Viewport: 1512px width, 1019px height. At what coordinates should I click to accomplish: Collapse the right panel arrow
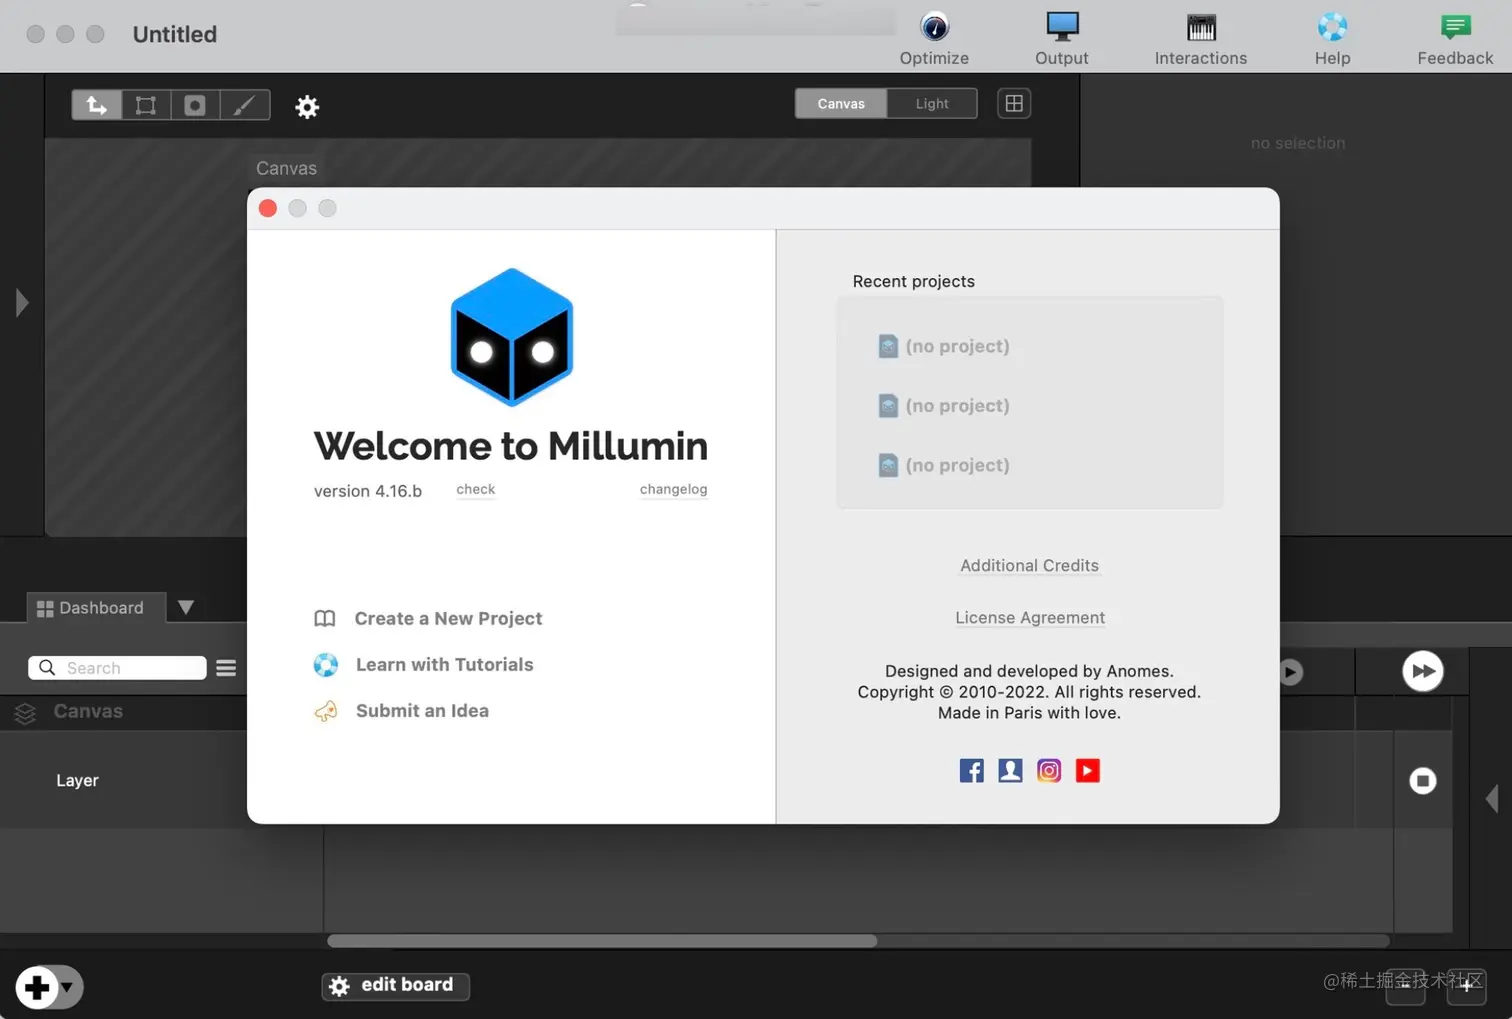pyautogui.click(x=1492, y=799)
